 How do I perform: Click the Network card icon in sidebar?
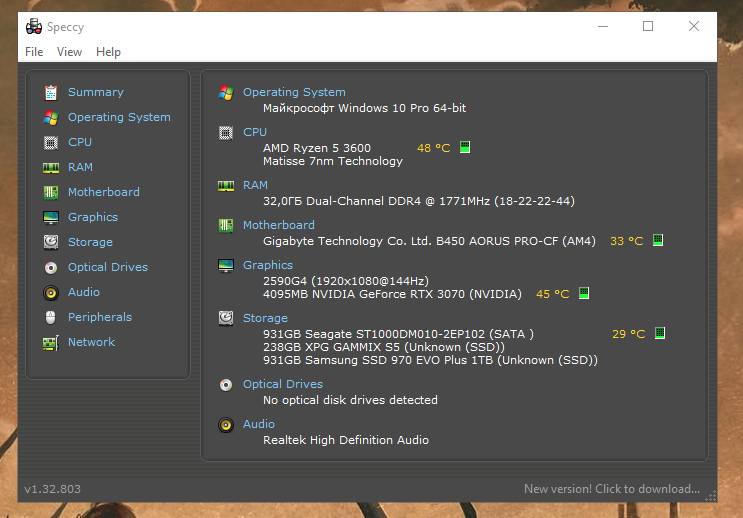51,343
